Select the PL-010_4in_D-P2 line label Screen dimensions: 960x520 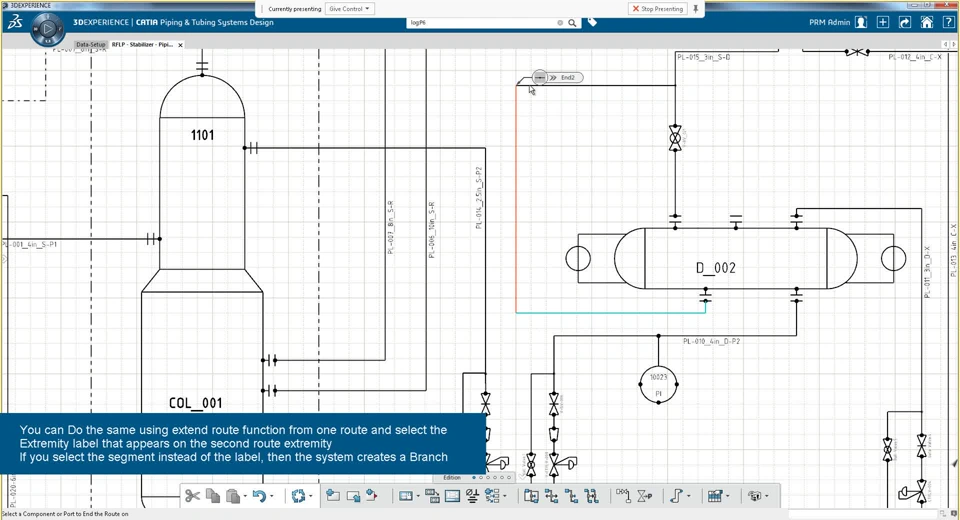click(711, 341)
